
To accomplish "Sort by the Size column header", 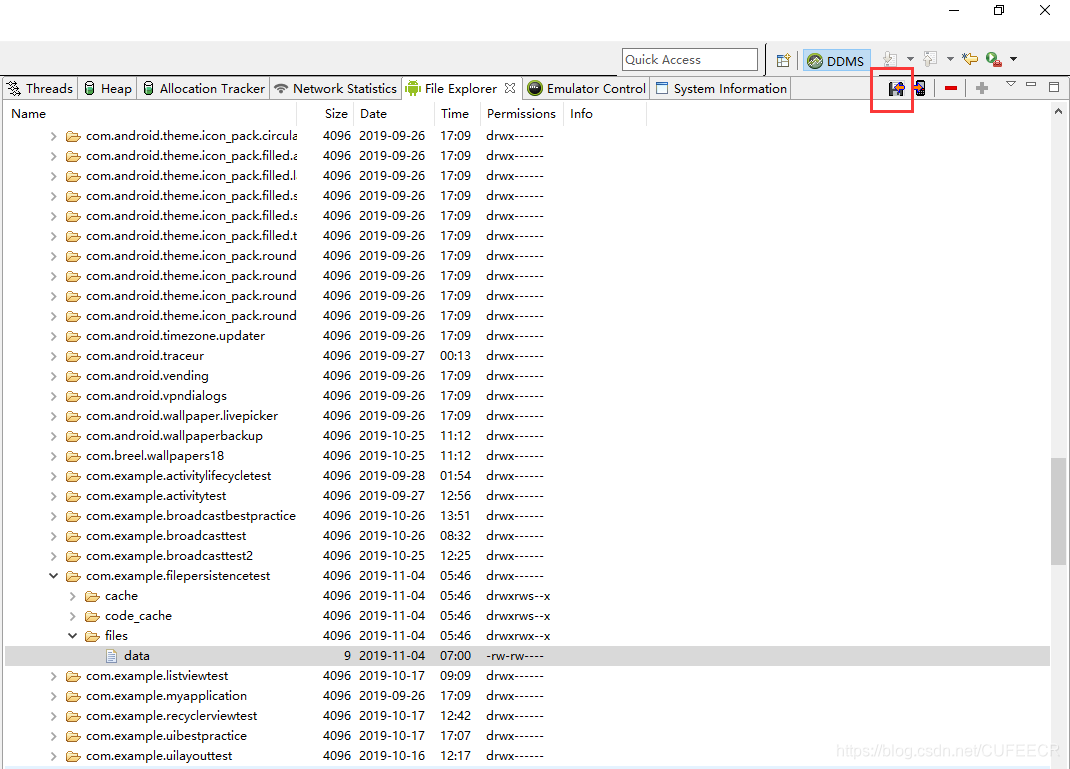I will [336, 114].
